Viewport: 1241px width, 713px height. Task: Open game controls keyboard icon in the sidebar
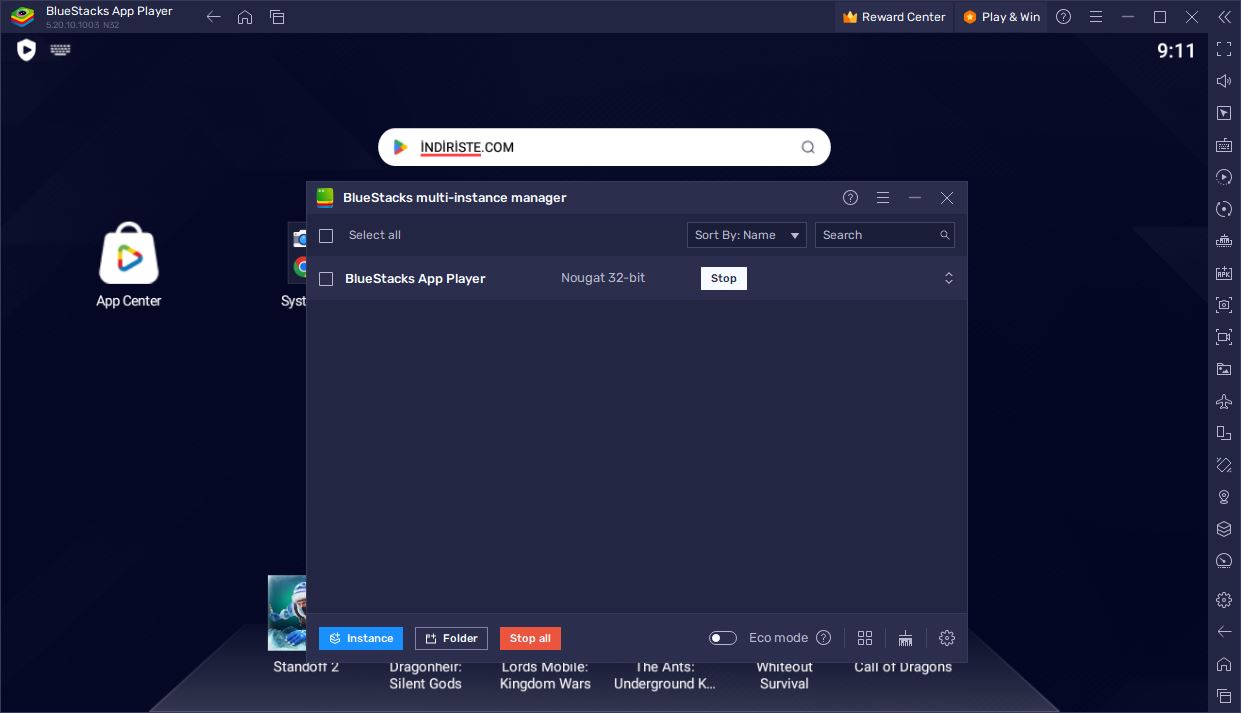(1224, 145)
